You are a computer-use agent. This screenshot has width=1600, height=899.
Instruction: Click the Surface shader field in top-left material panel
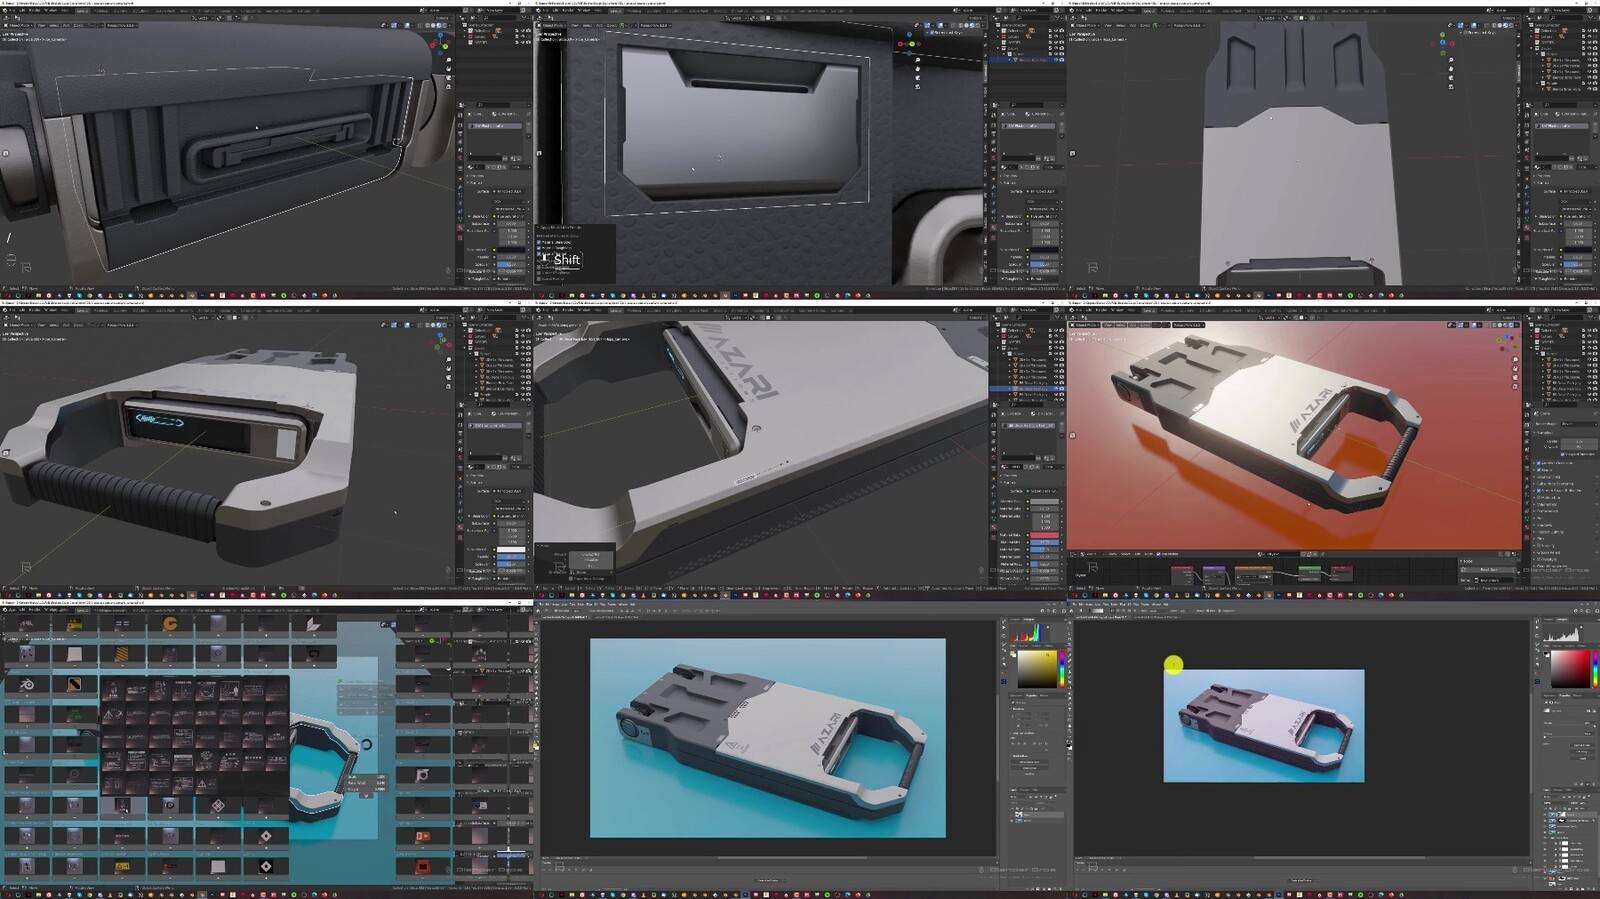(x=508, y=191)
